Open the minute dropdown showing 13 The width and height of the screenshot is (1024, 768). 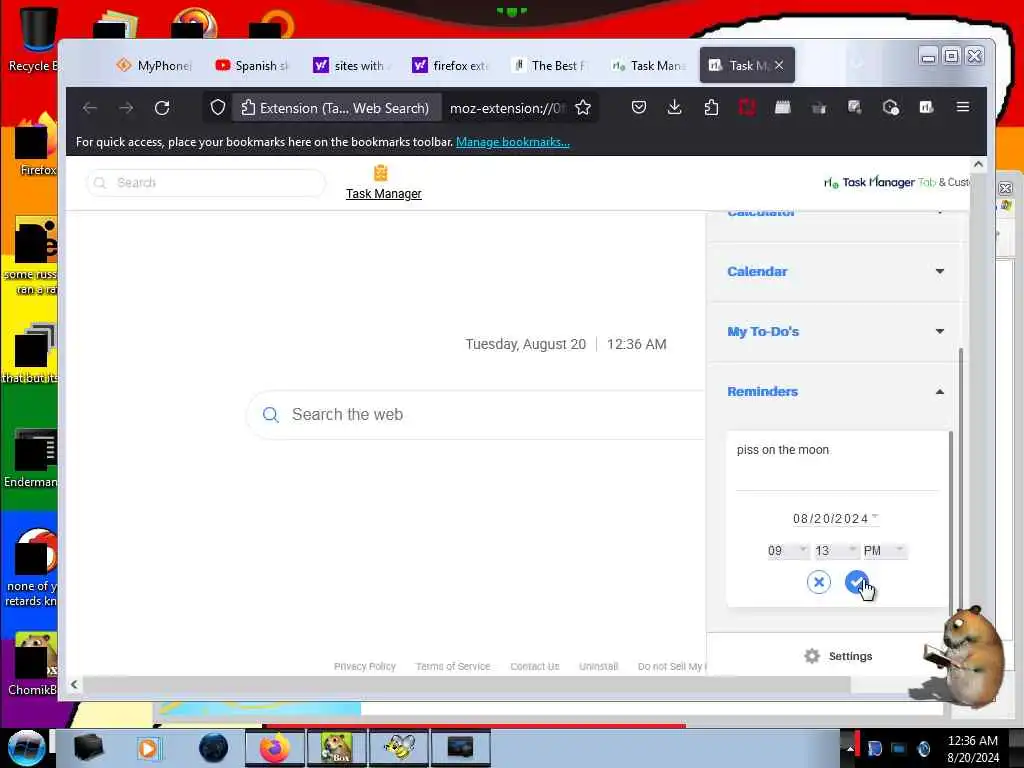coord(836,551)
